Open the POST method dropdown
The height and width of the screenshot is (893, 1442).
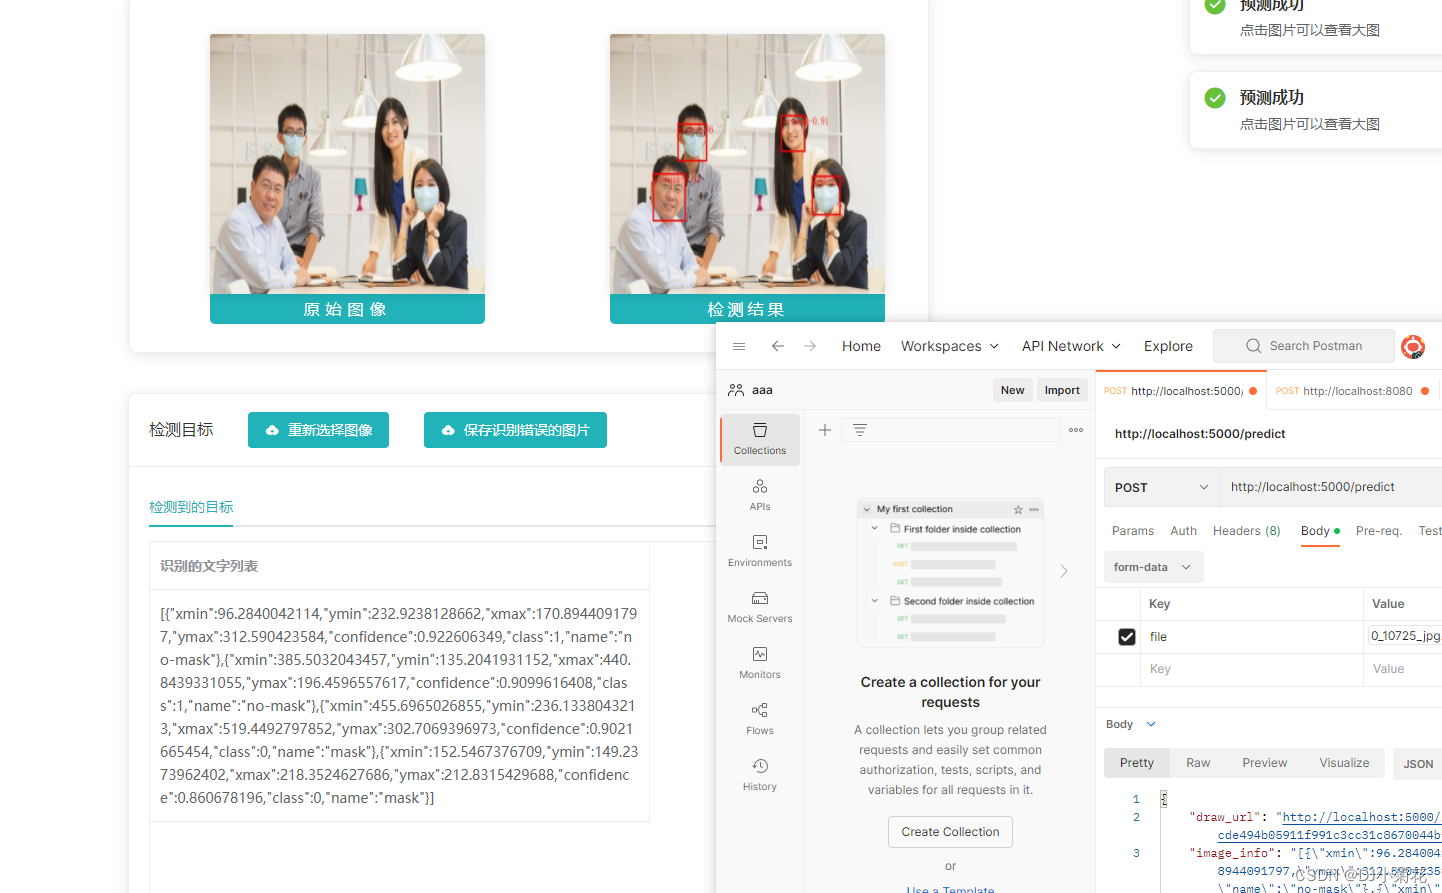point(1161,487)
